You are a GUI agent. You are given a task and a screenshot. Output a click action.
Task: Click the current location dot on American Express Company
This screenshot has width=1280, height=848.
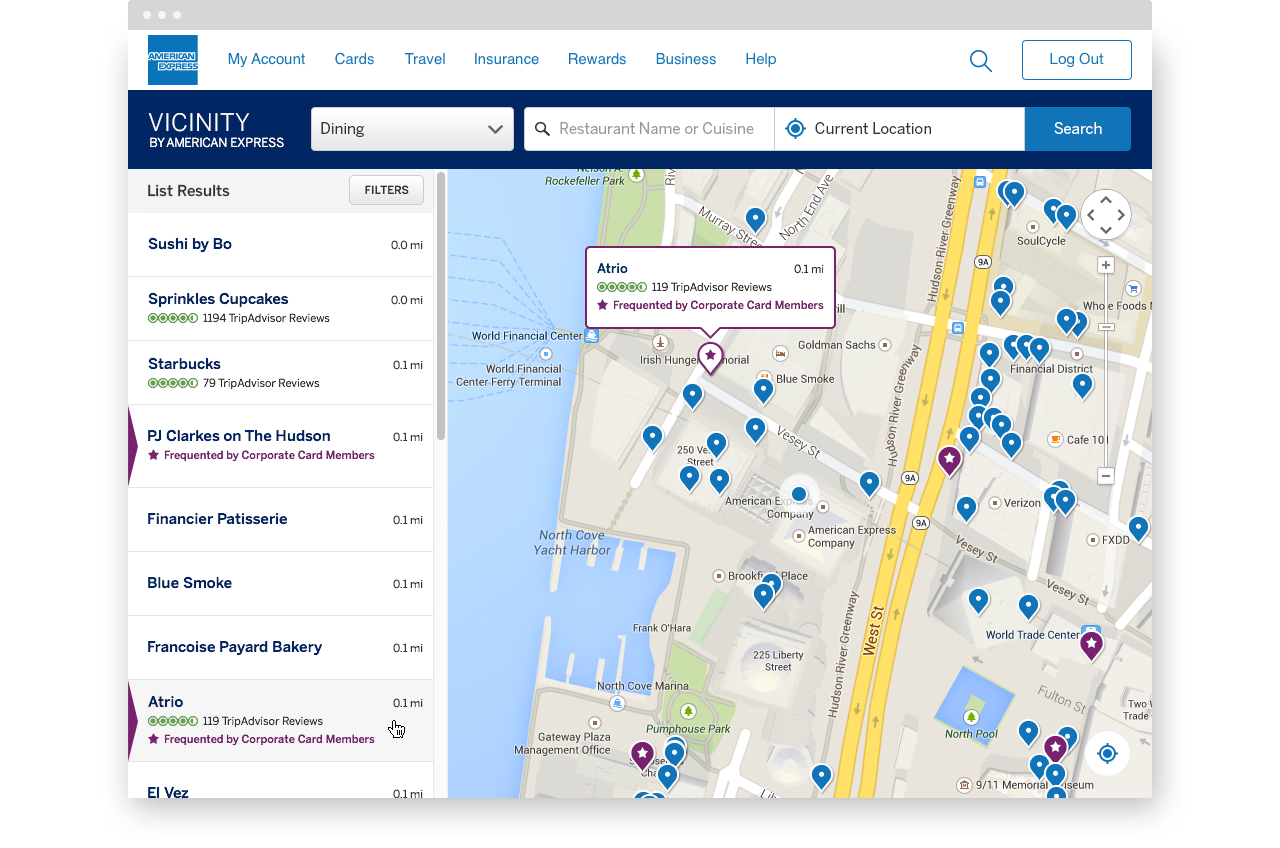799,494
